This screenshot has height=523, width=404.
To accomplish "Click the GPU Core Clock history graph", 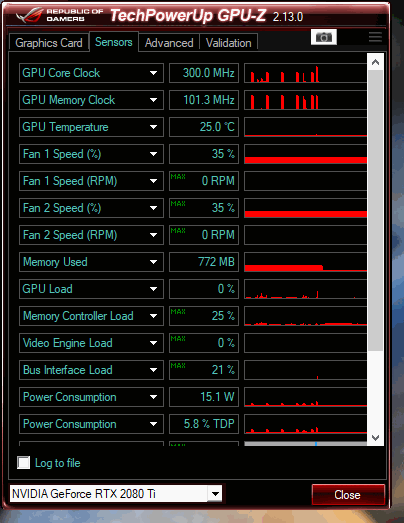I will (306, 73).
